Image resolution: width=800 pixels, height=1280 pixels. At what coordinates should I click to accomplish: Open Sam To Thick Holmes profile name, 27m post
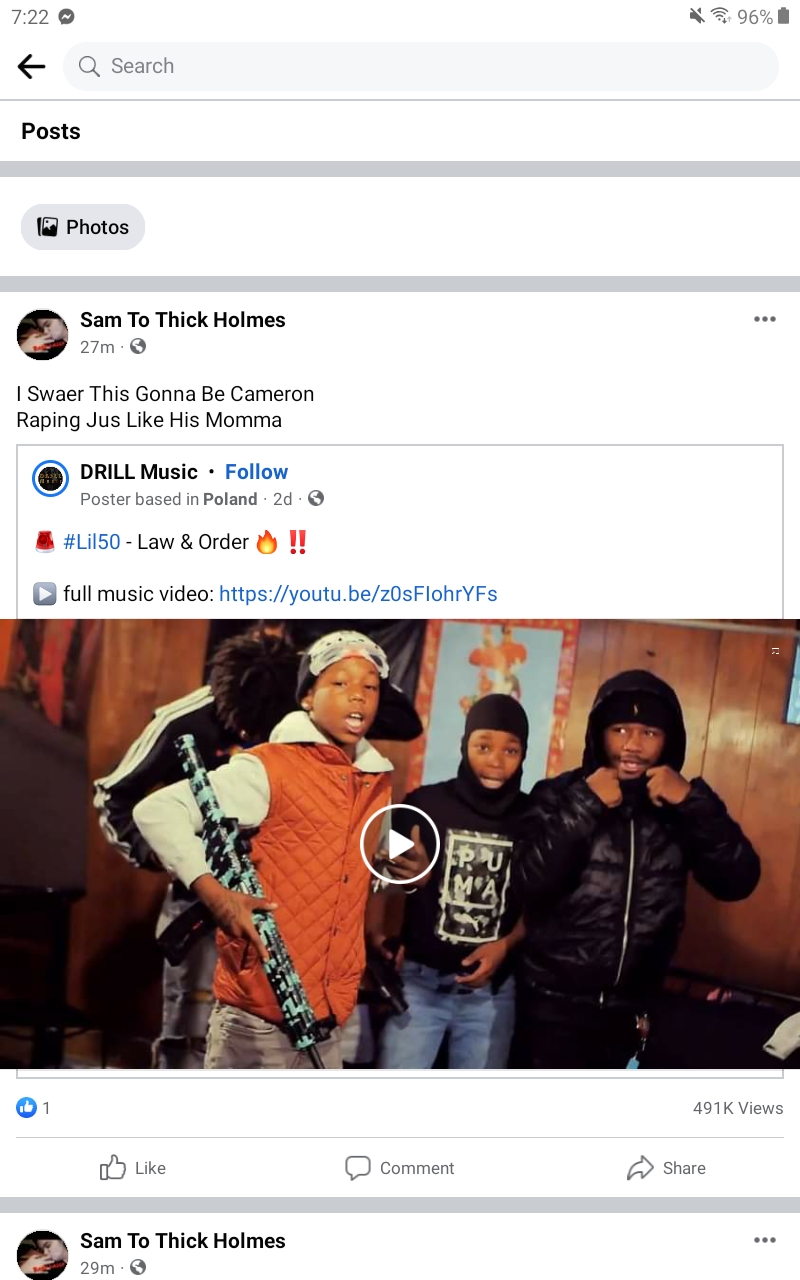pos(183,320)
